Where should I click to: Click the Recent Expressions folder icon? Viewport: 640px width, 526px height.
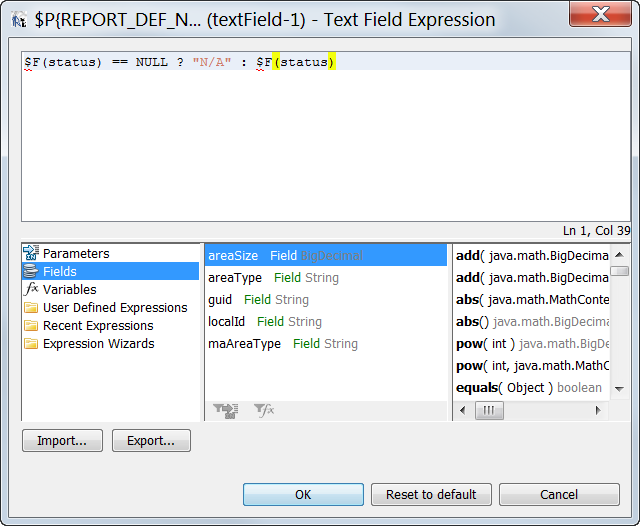pos(30,325)
